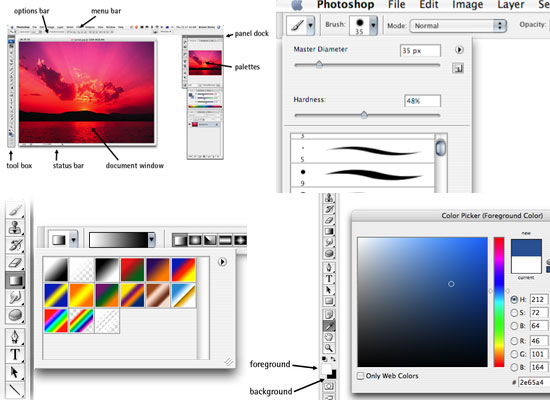
Task: Select Gradient tool beside the Color Picker
Action: (329, 231)
